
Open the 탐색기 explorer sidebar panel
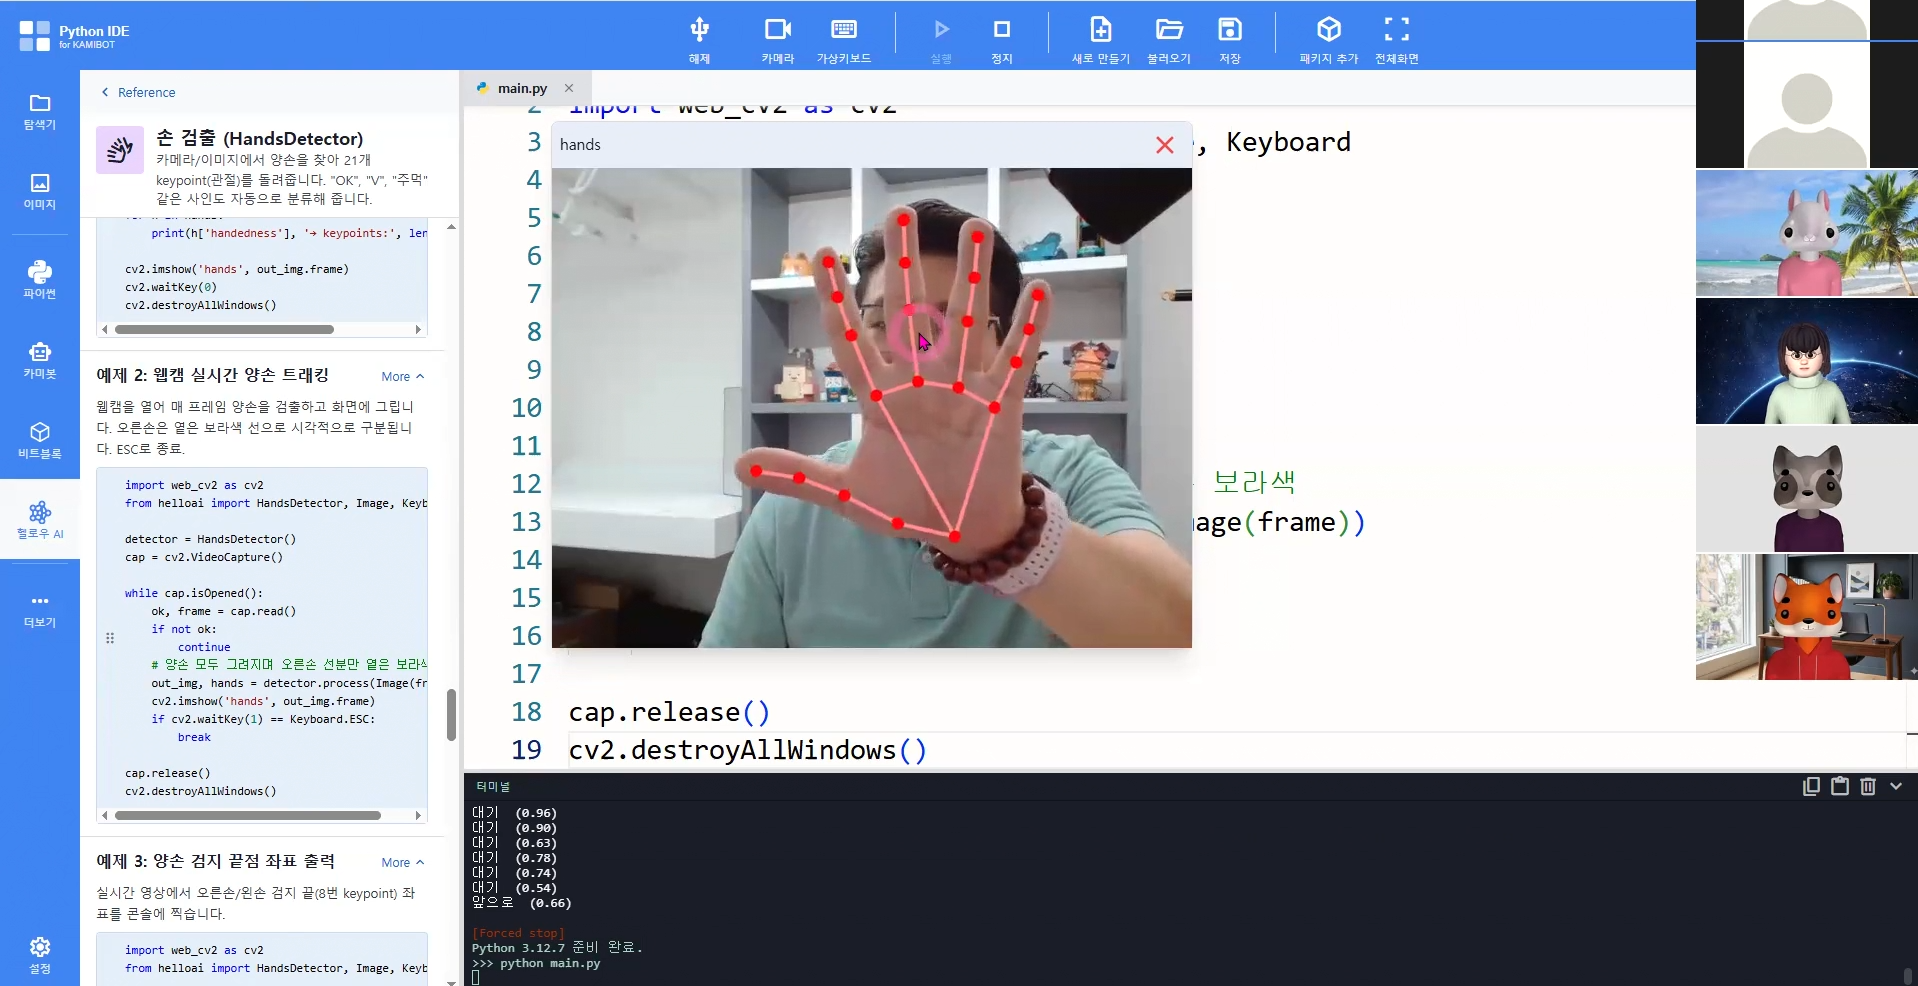click(x=40, y=112)
